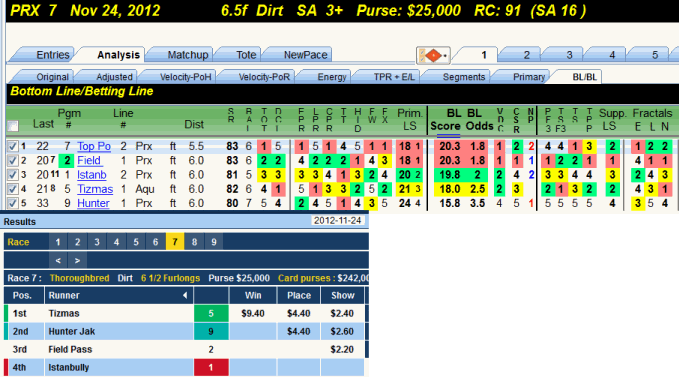The width and height of the screenshot is (679, 378).
Task: Click the Results date field 2012-11-24
Action: pos(337,220)
